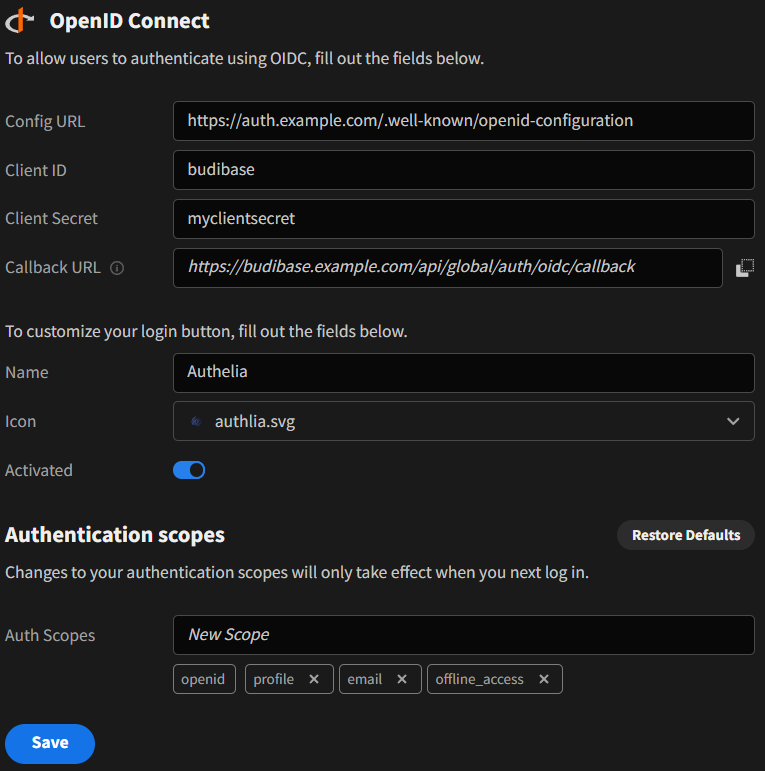Remove the offline_access scope tag
Viewport: 765px width, 771px height.
coord(544,679)
